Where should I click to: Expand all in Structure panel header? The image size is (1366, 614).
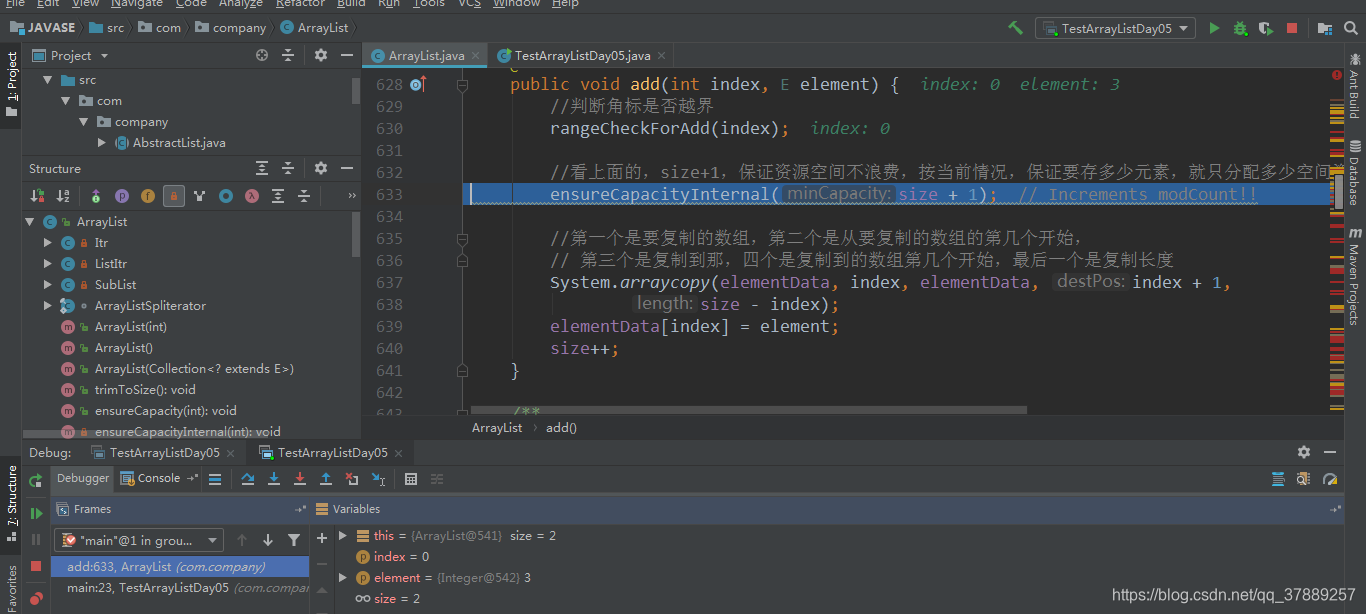coord(262,168)
